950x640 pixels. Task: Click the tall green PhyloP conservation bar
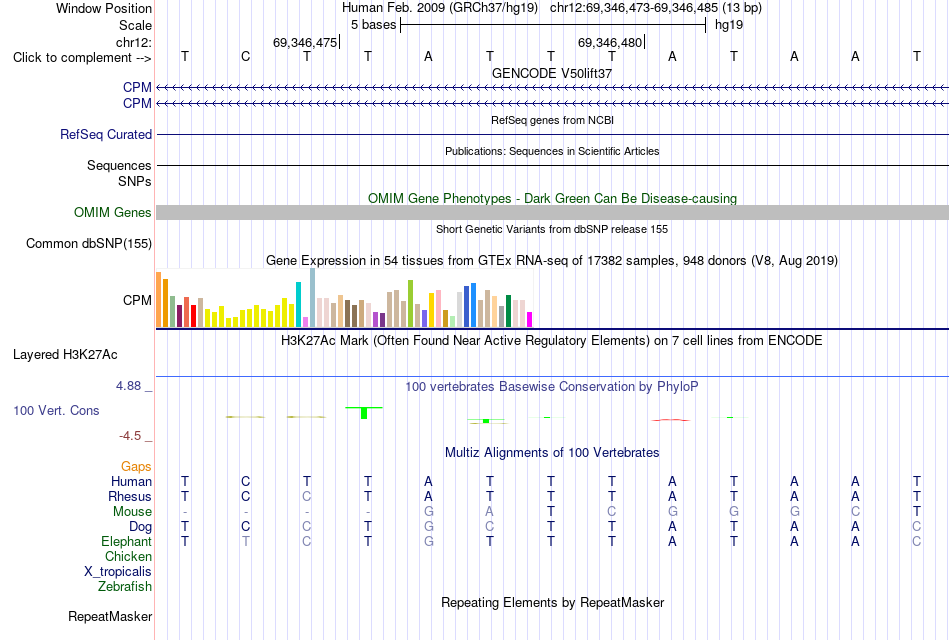click(364, 413)
